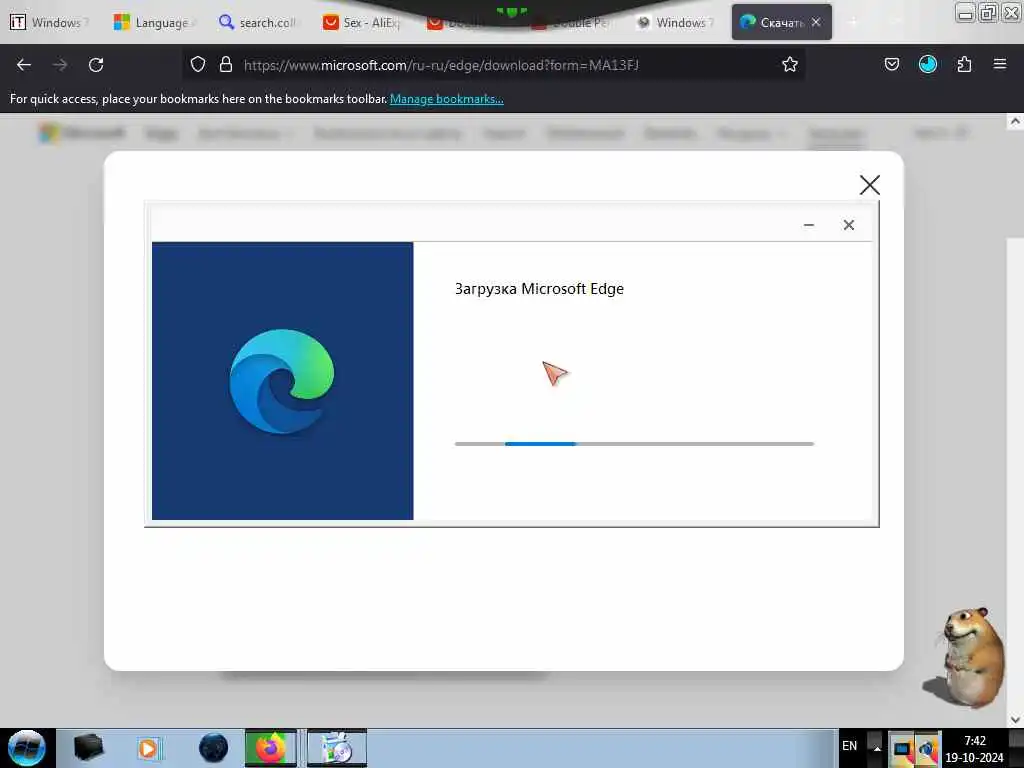
Task: Minimize the Edge installer dialog
Action: (808, 225)
